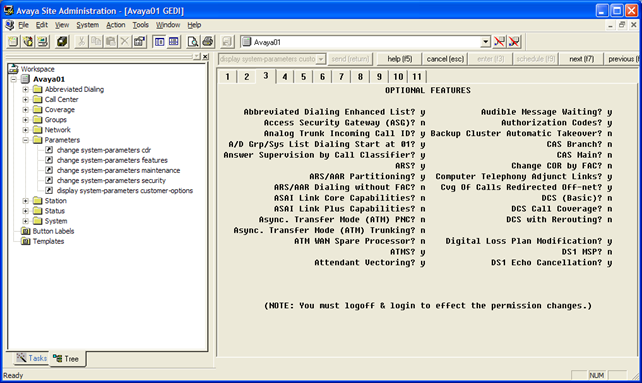
Task: Click the Delete X icon in the toolbar
Action: click(124, 41)
